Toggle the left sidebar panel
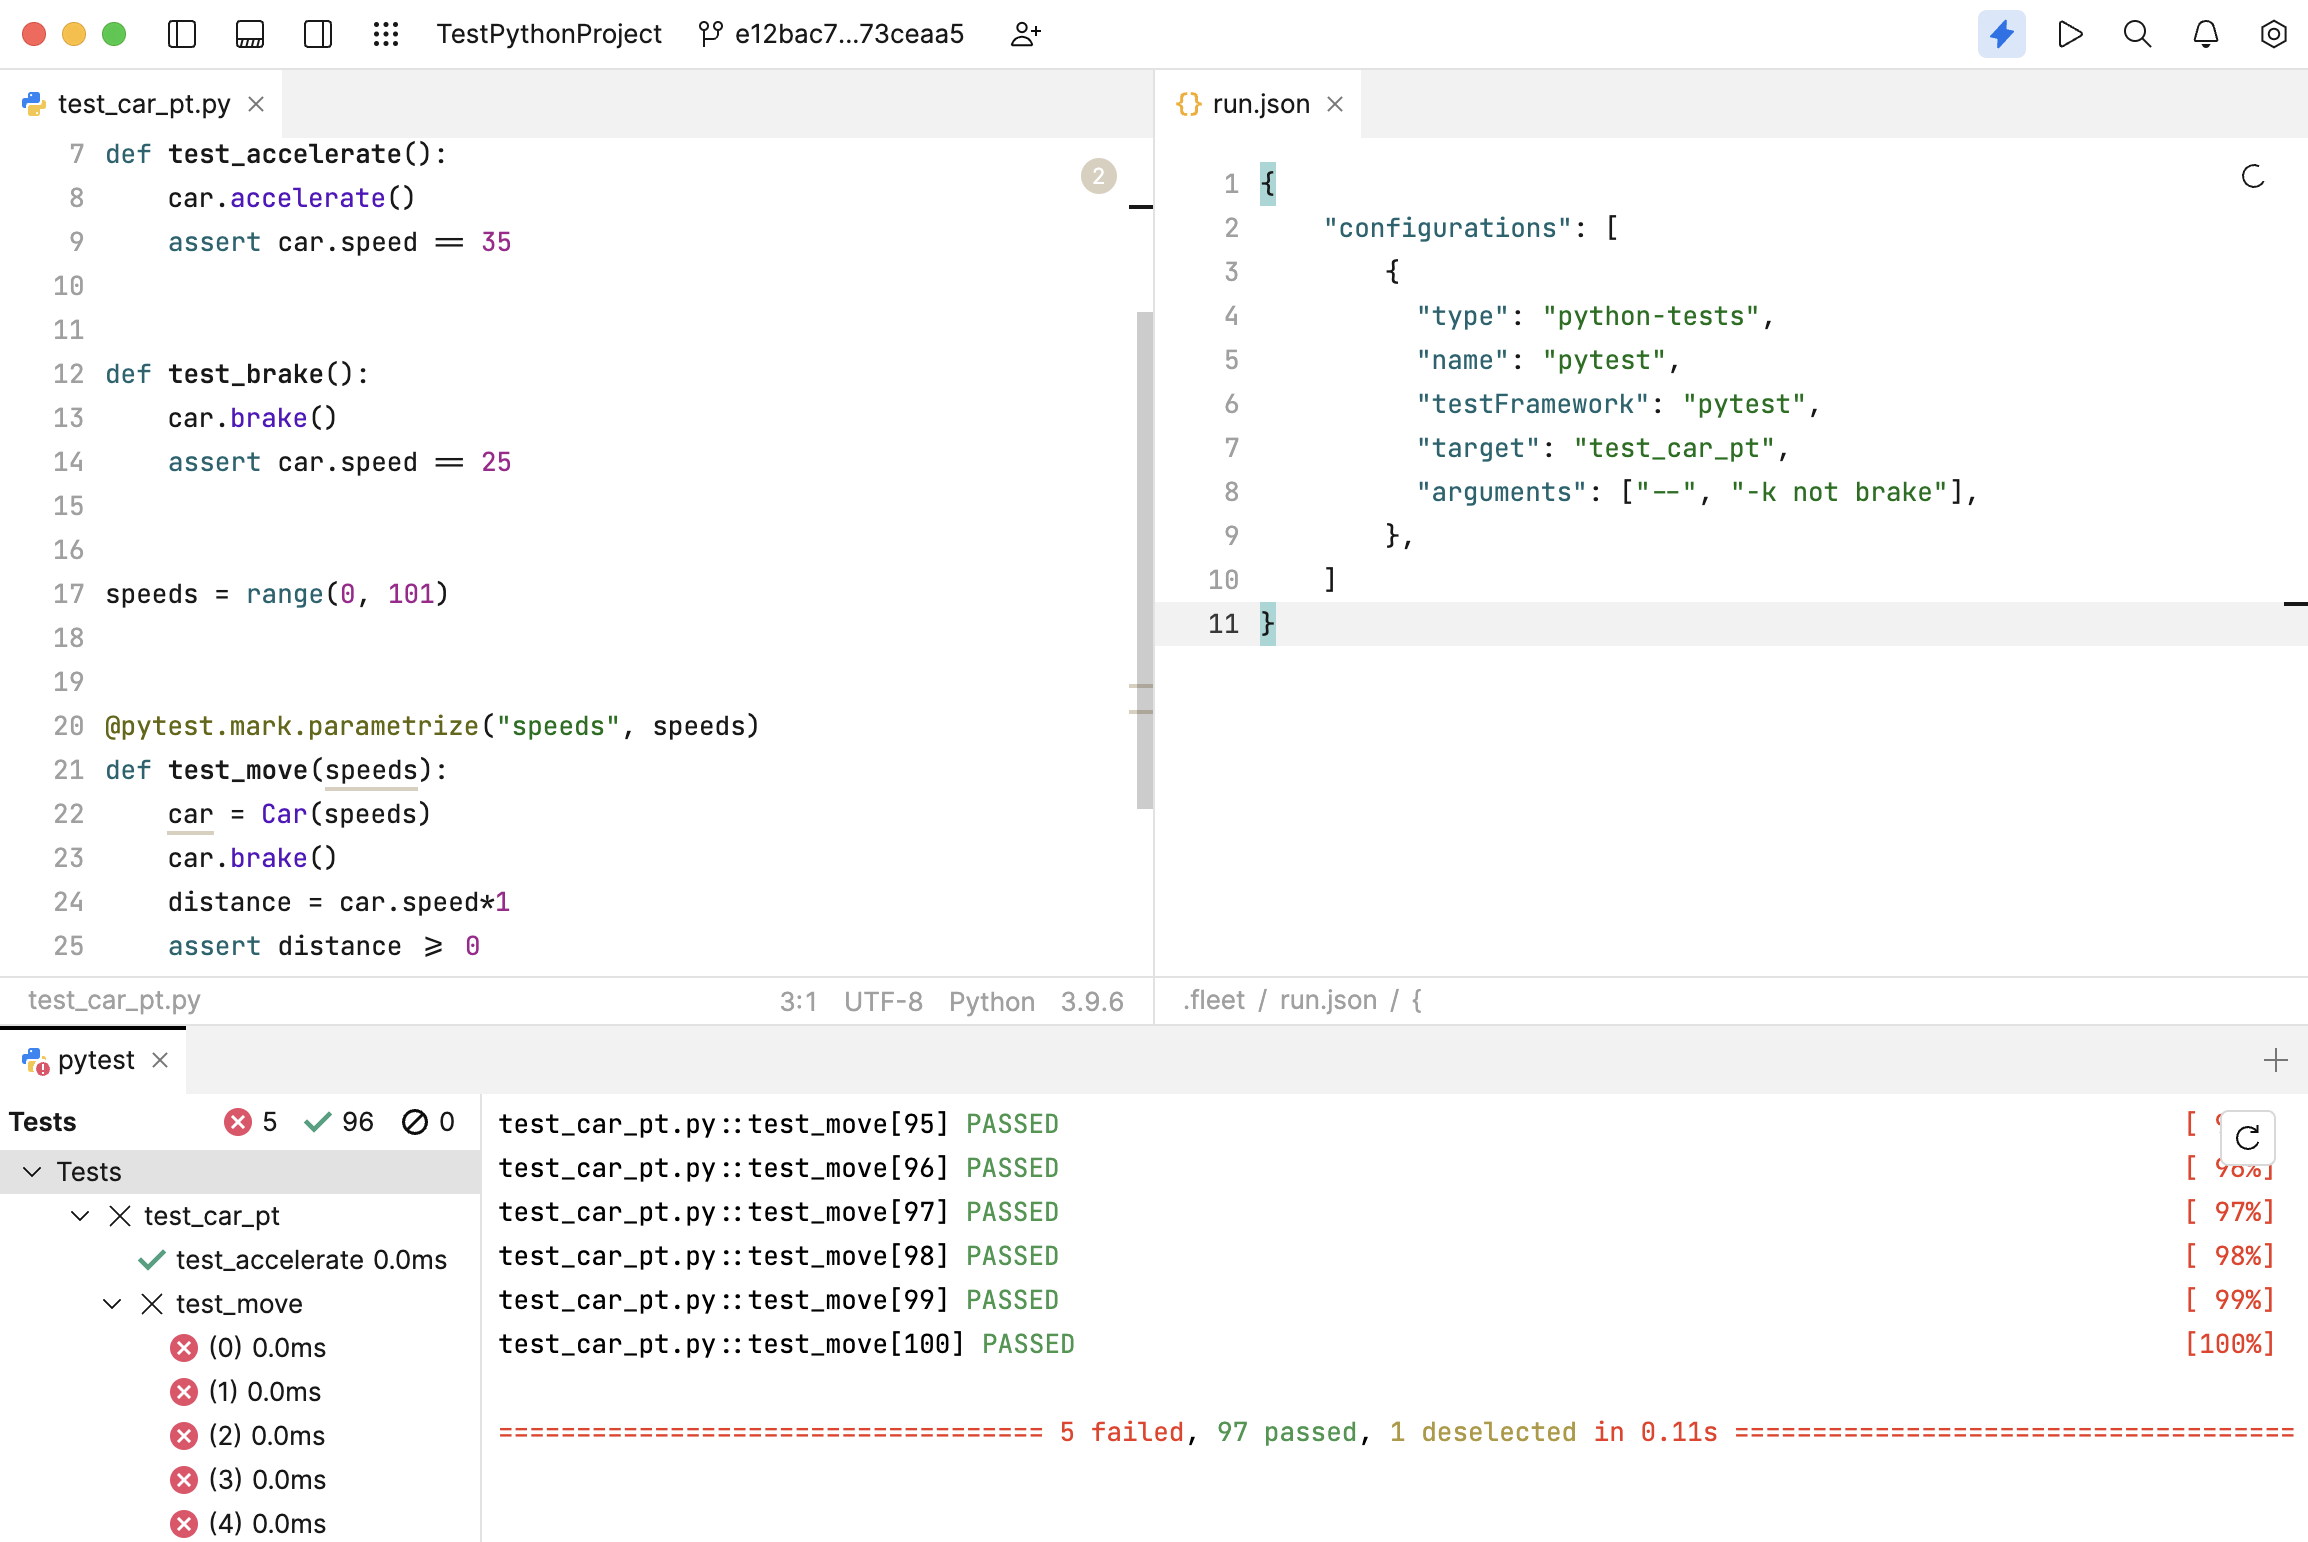 (182, 34)
